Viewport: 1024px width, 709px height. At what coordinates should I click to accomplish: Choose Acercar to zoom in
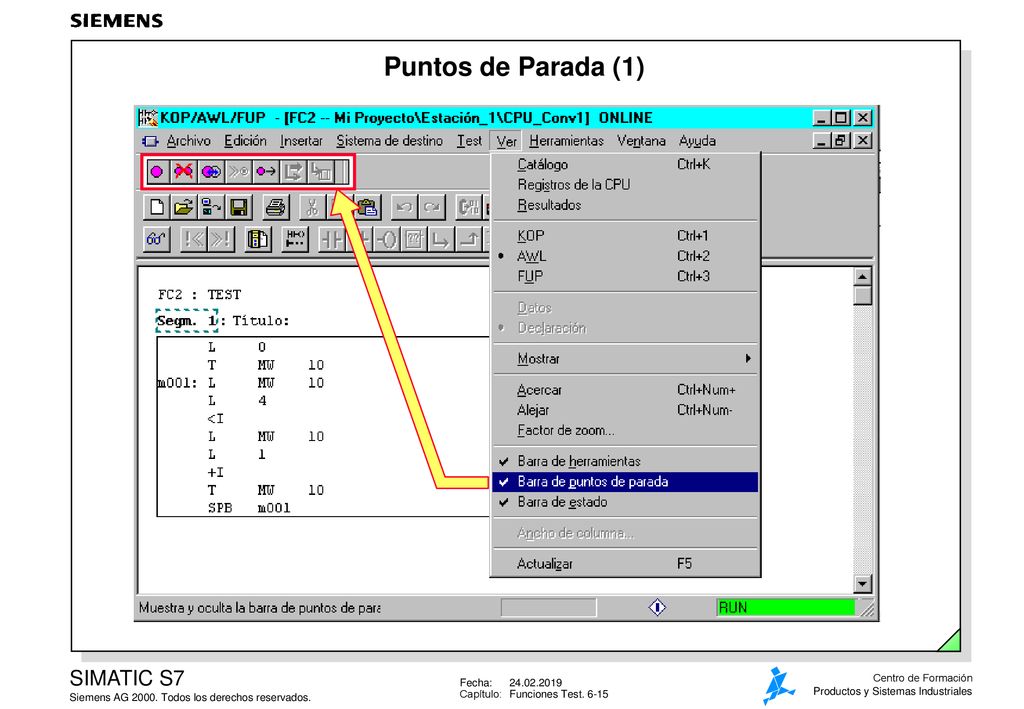pyautogui.click(x=625, y=390)
